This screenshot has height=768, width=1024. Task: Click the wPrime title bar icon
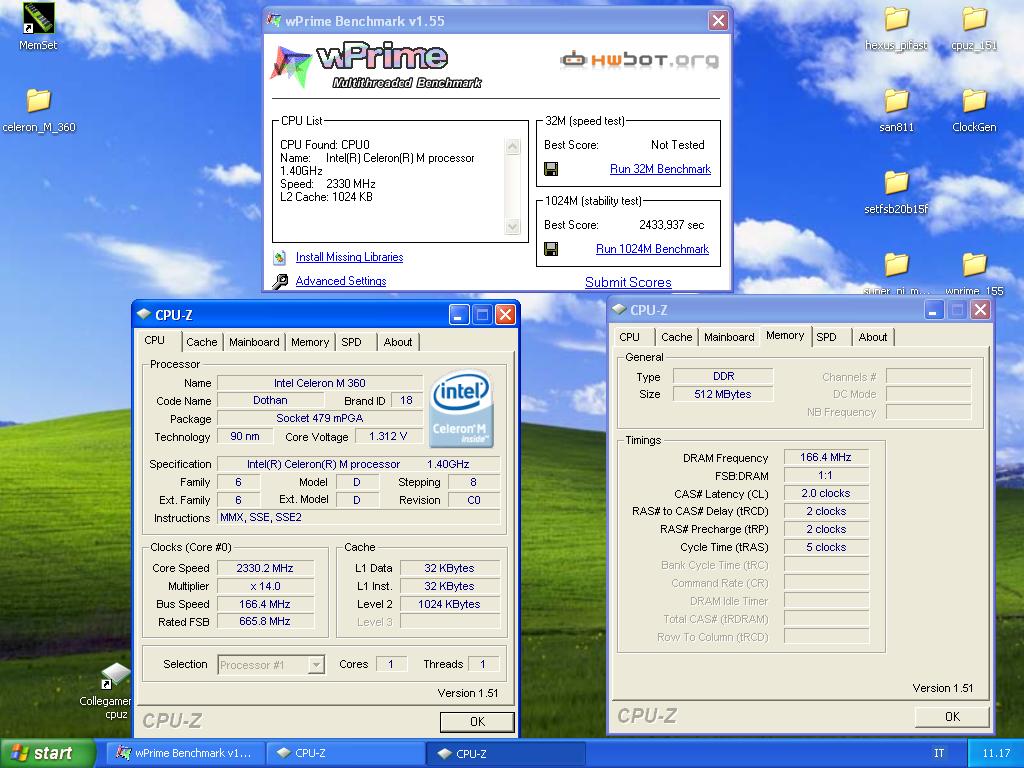tap(274, 20)
